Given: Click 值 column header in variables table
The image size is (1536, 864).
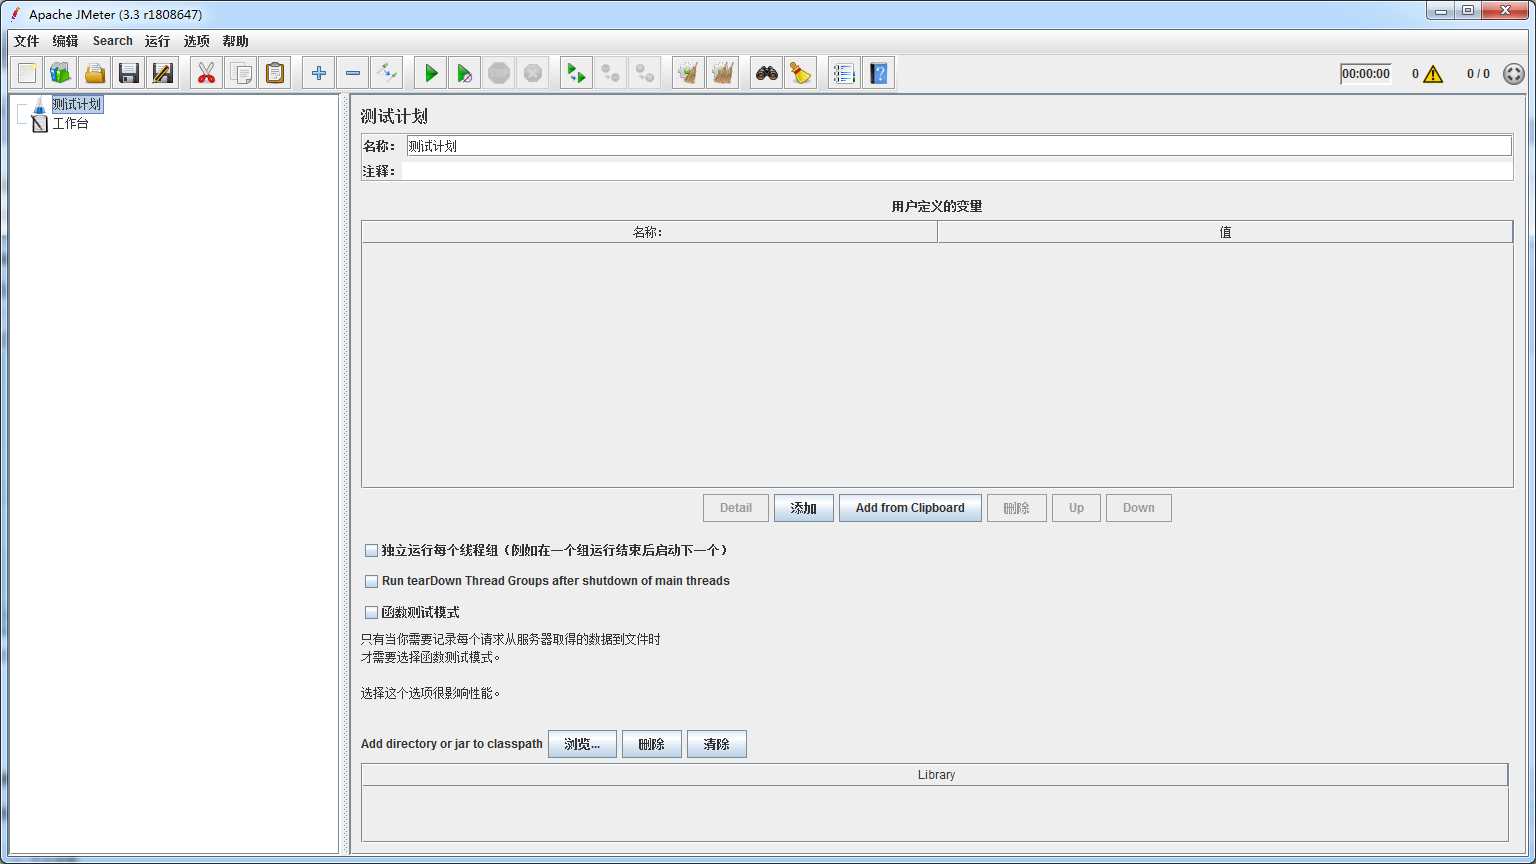Looking at the screenshot, I should coord(1225,232).
